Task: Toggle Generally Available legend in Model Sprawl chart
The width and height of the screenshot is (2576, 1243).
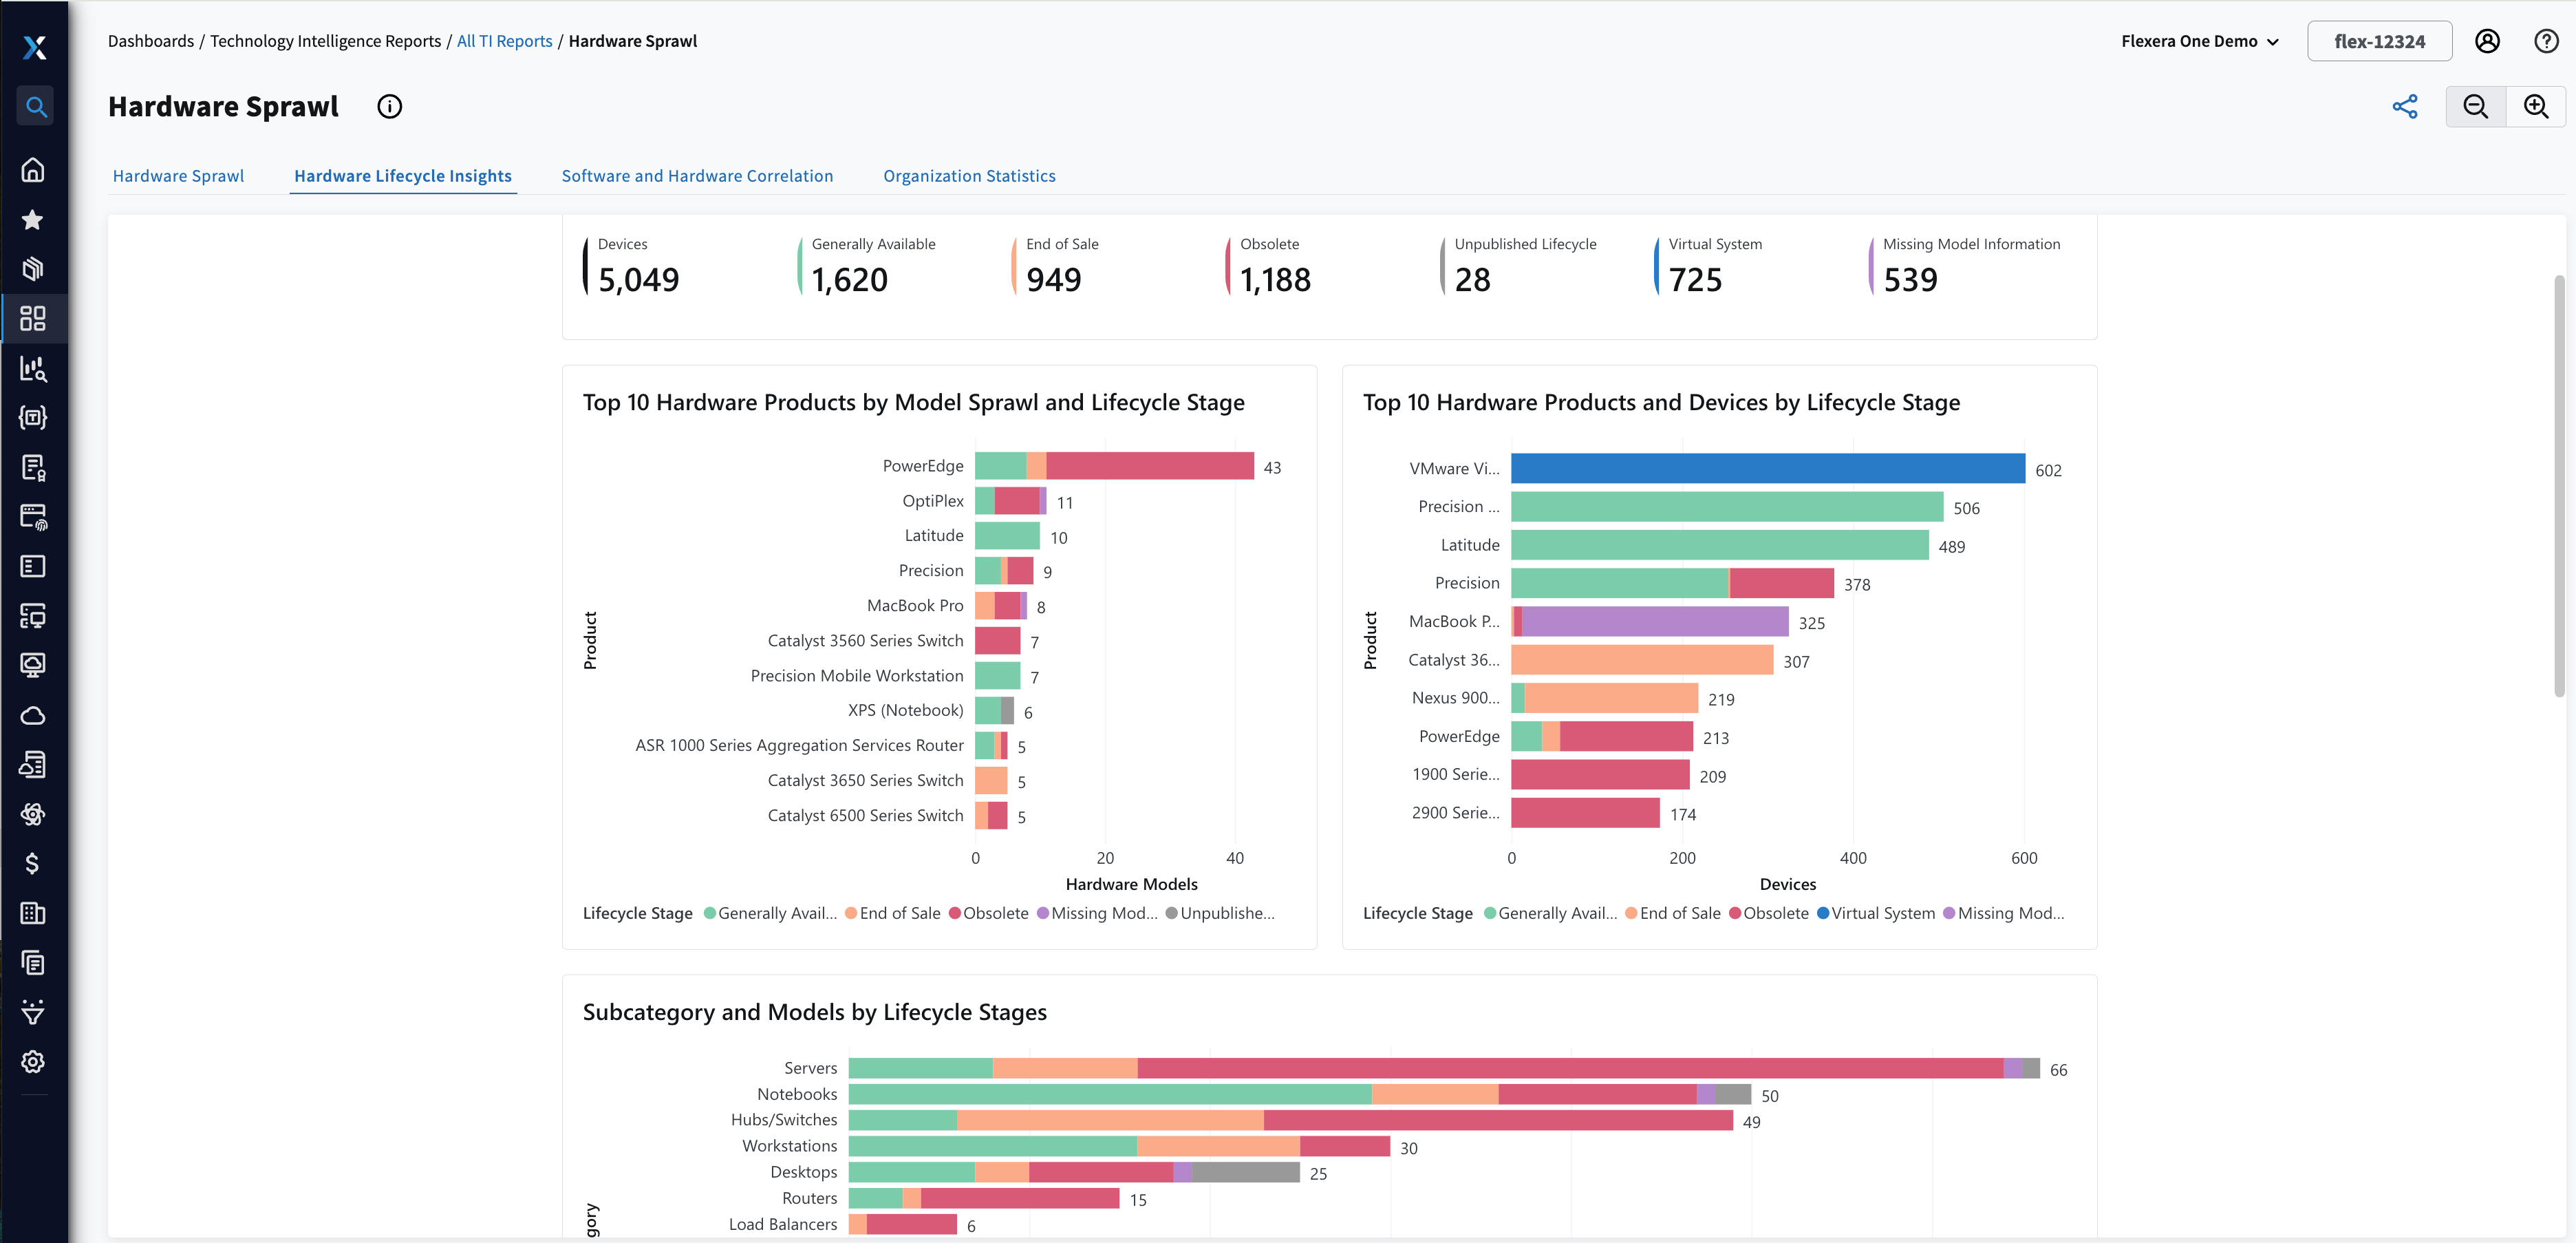Action: [x=770, y=913]
